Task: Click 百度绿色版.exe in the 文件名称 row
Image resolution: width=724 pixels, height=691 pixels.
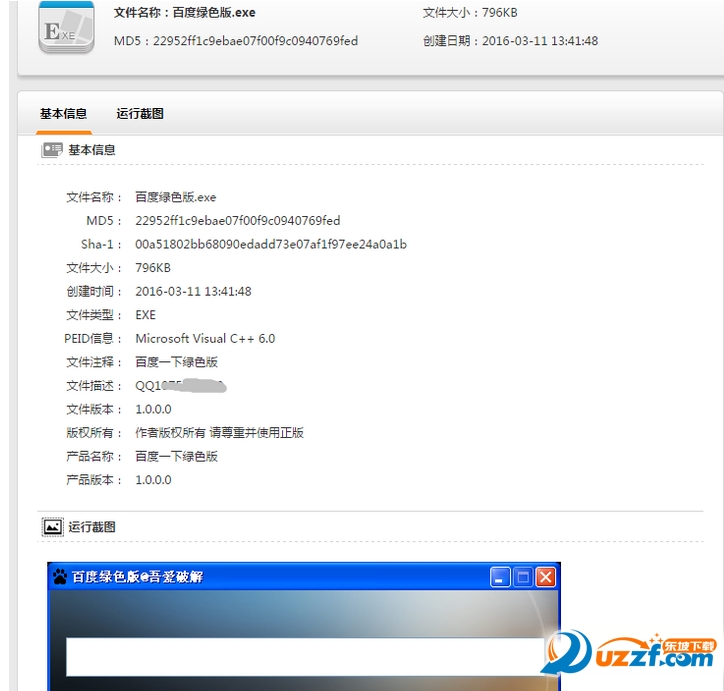Action: click(175, 197)
